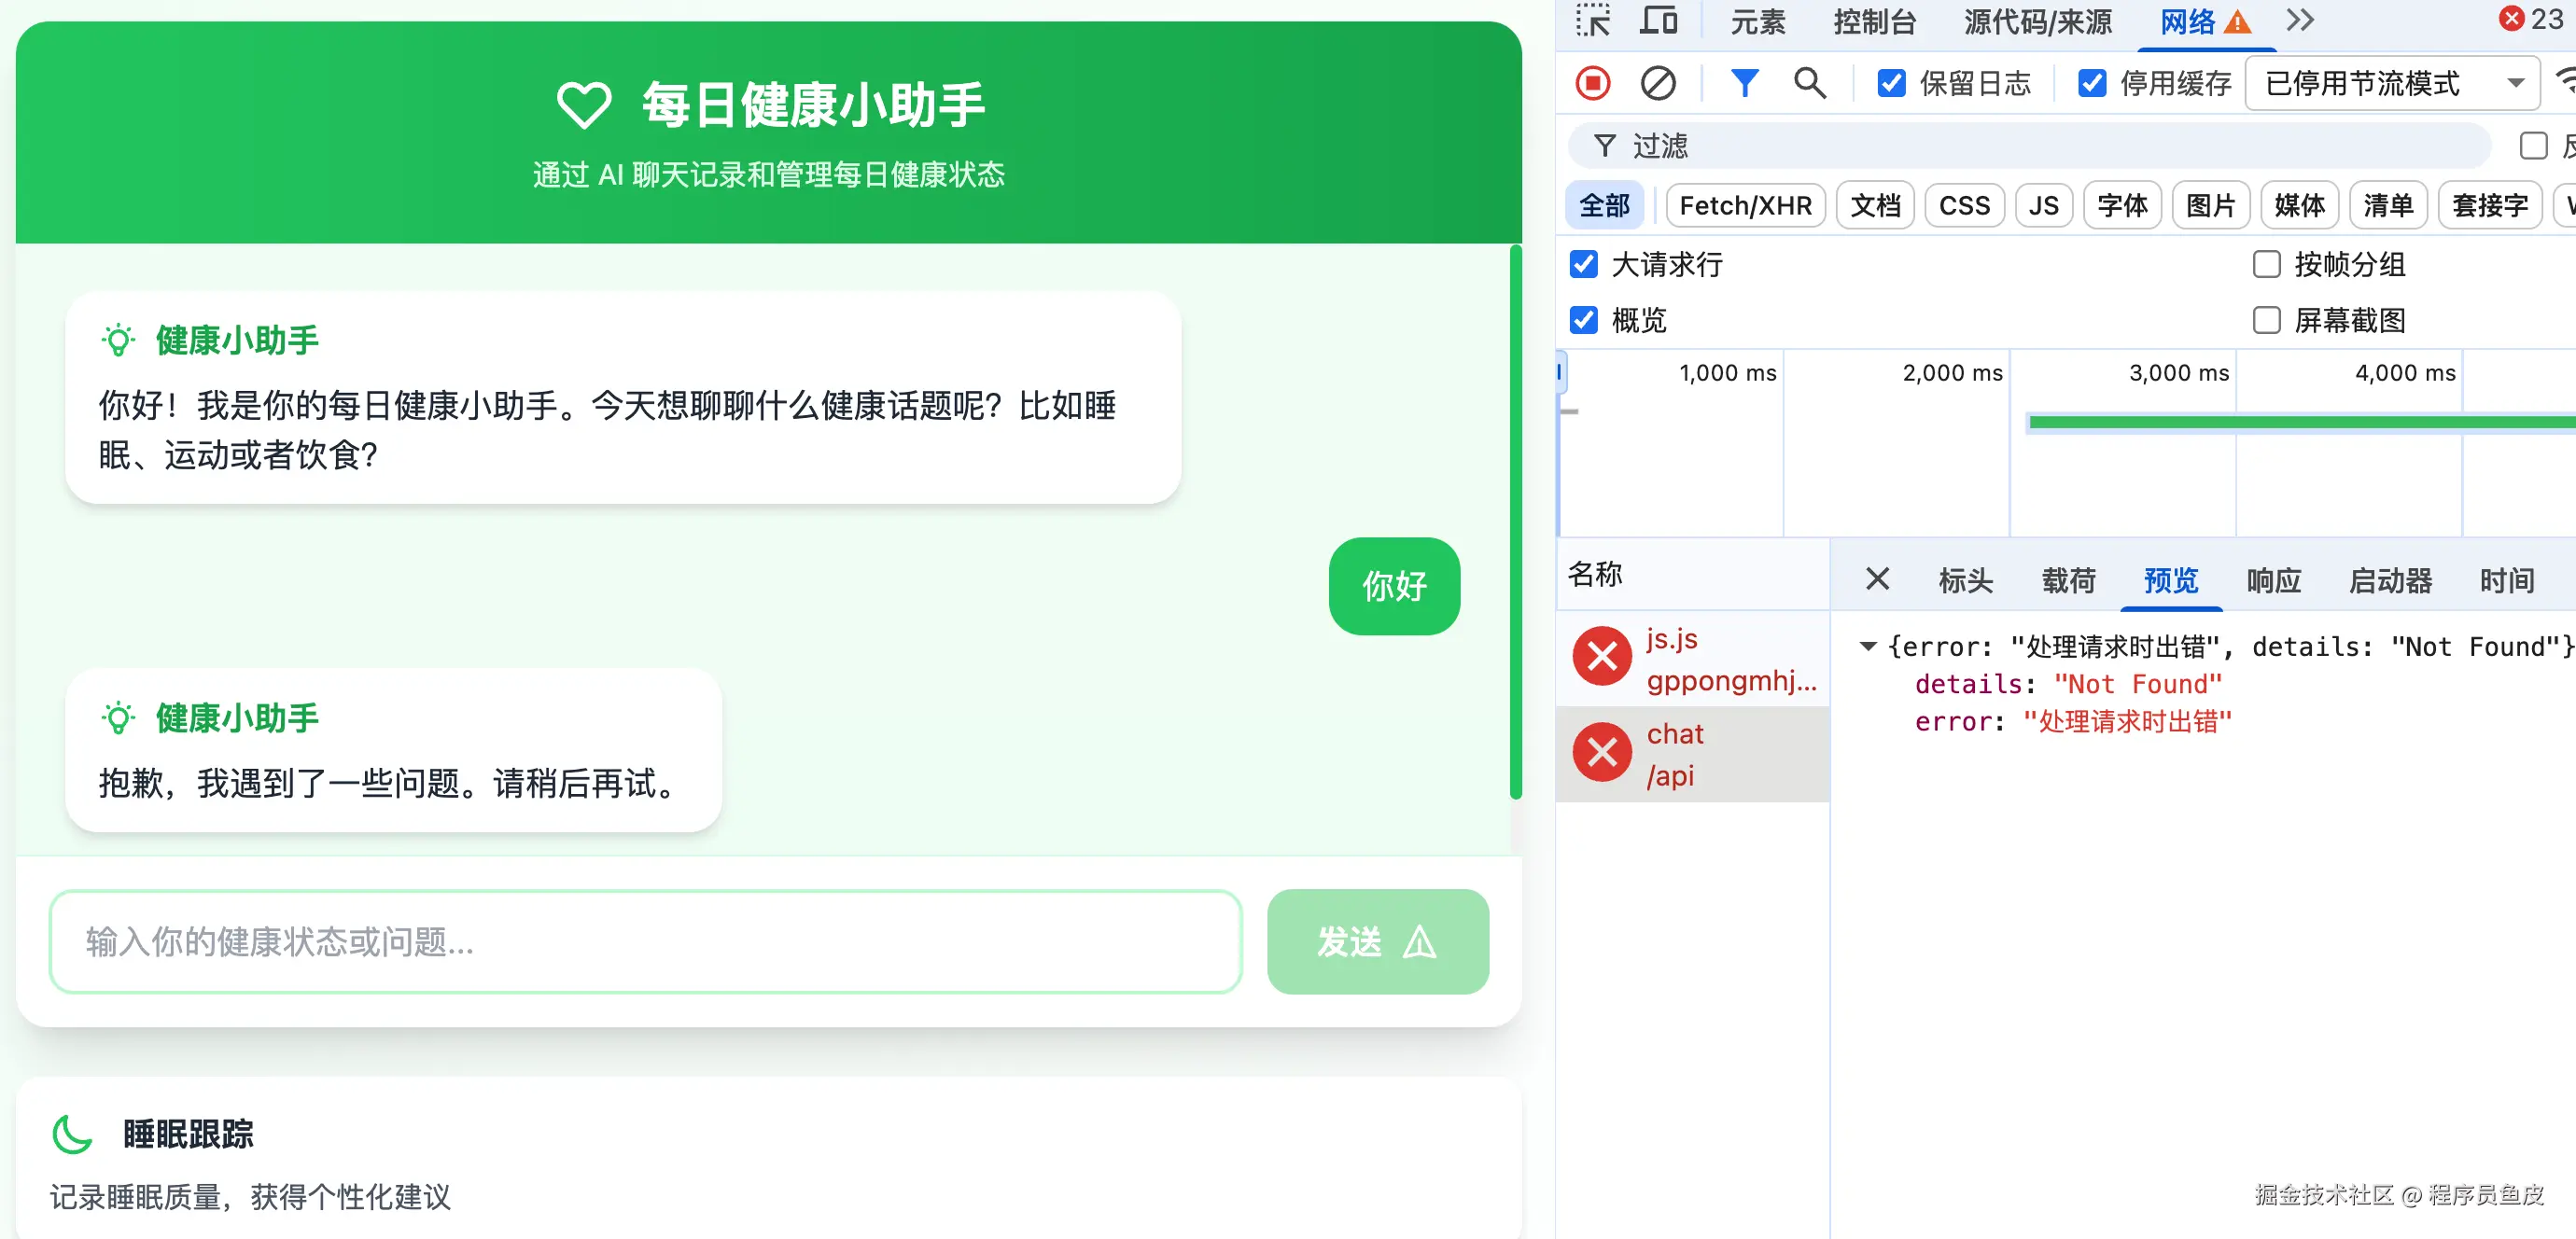Image resolution: width=2576 pixels, height=1239 pixels.
Task: Filter requests by Fetch/XHR
Action: click(1744, 206)
